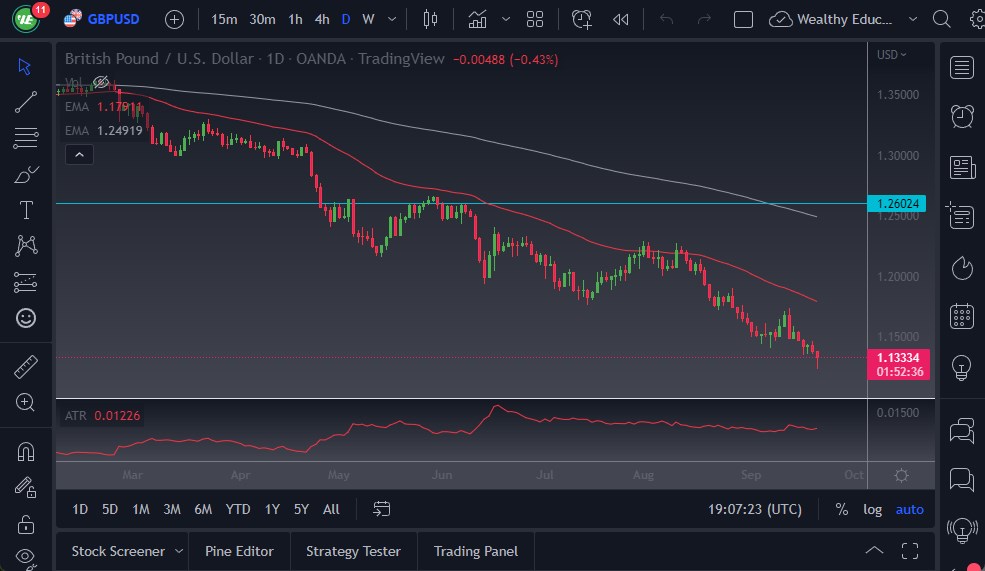Expand the Stock Screener dropdown
The height and width of the screenshot is (571, 985).
(178, 551)
